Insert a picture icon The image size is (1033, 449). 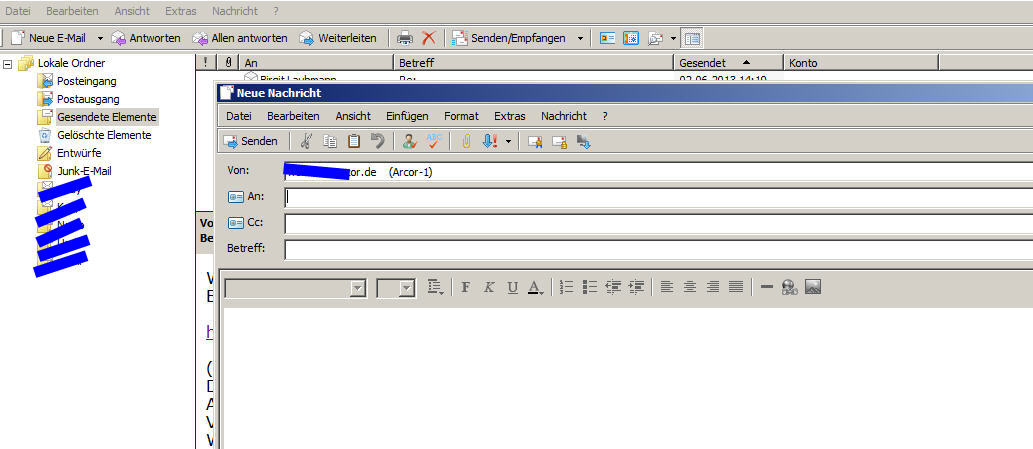point(813,287)
